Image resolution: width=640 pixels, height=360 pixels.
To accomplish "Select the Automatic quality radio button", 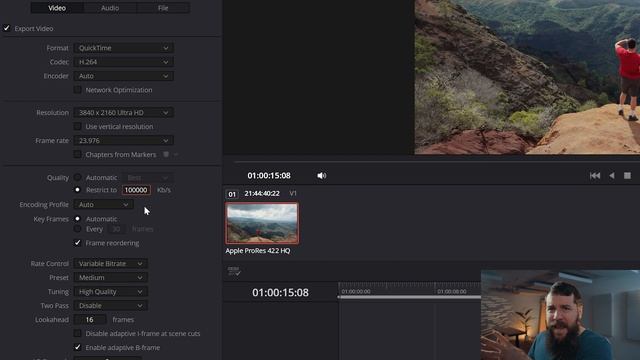I will click(78, 178).
